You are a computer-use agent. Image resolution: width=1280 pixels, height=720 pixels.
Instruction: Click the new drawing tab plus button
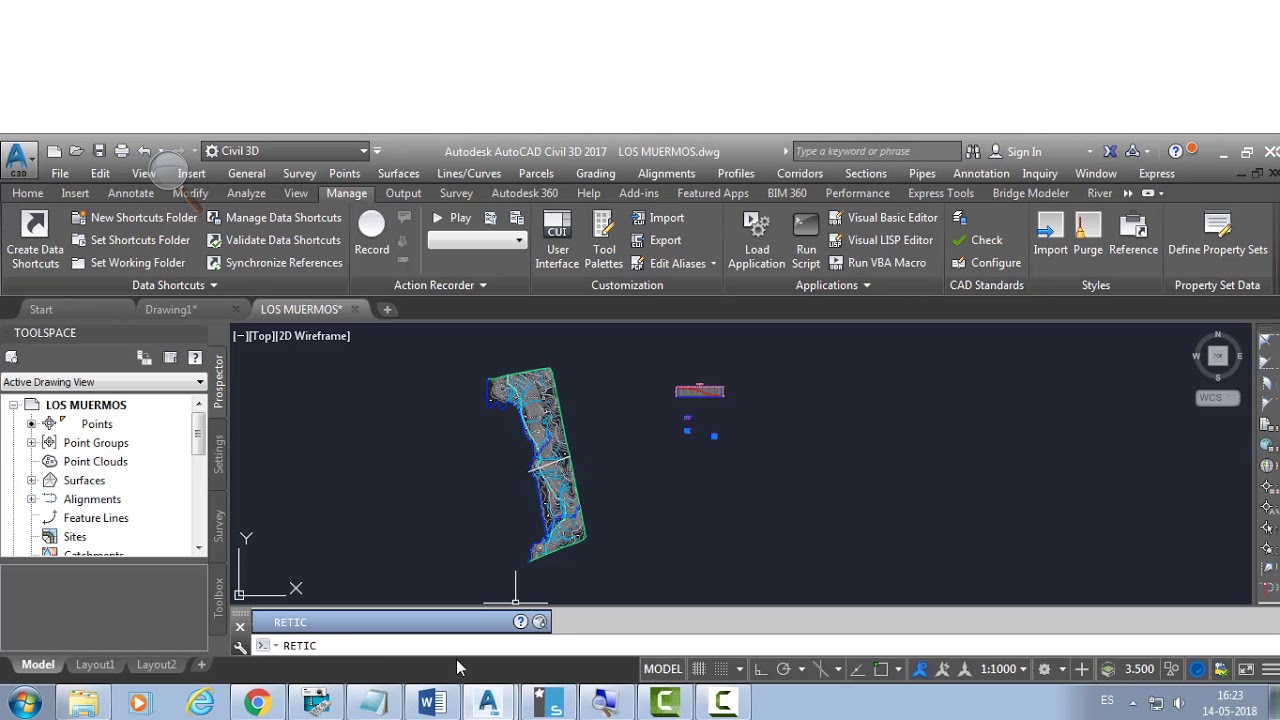(x=387, y=310)
